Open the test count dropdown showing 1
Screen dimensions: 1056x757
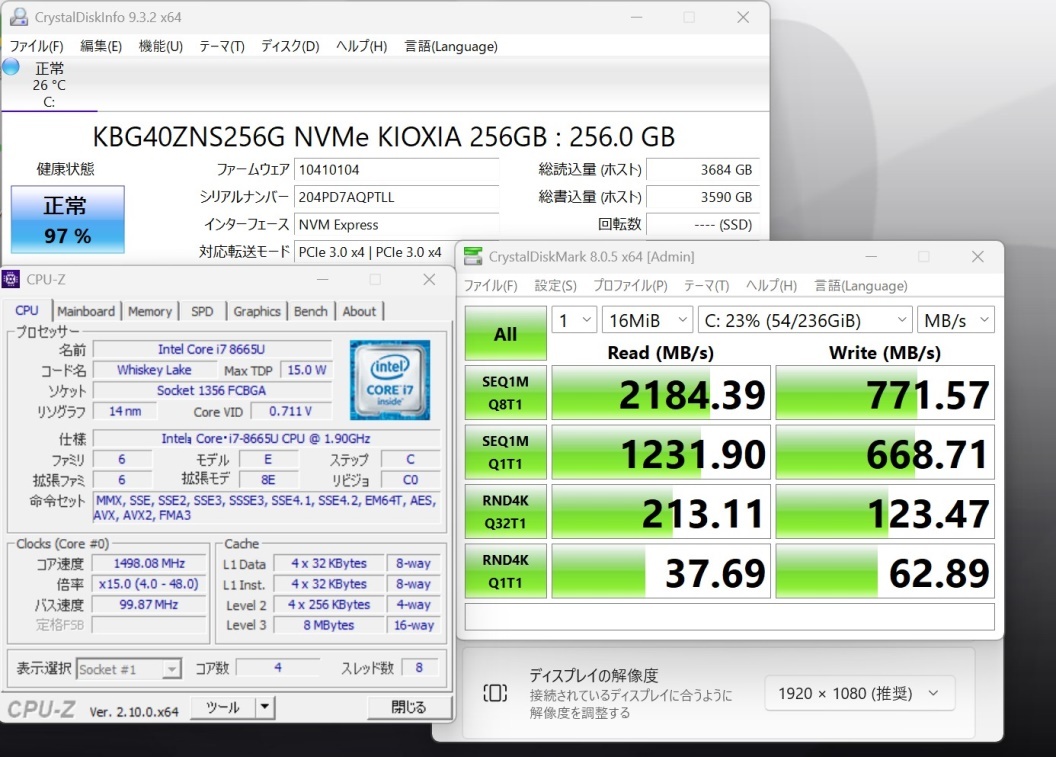click(x=574, y=321)
